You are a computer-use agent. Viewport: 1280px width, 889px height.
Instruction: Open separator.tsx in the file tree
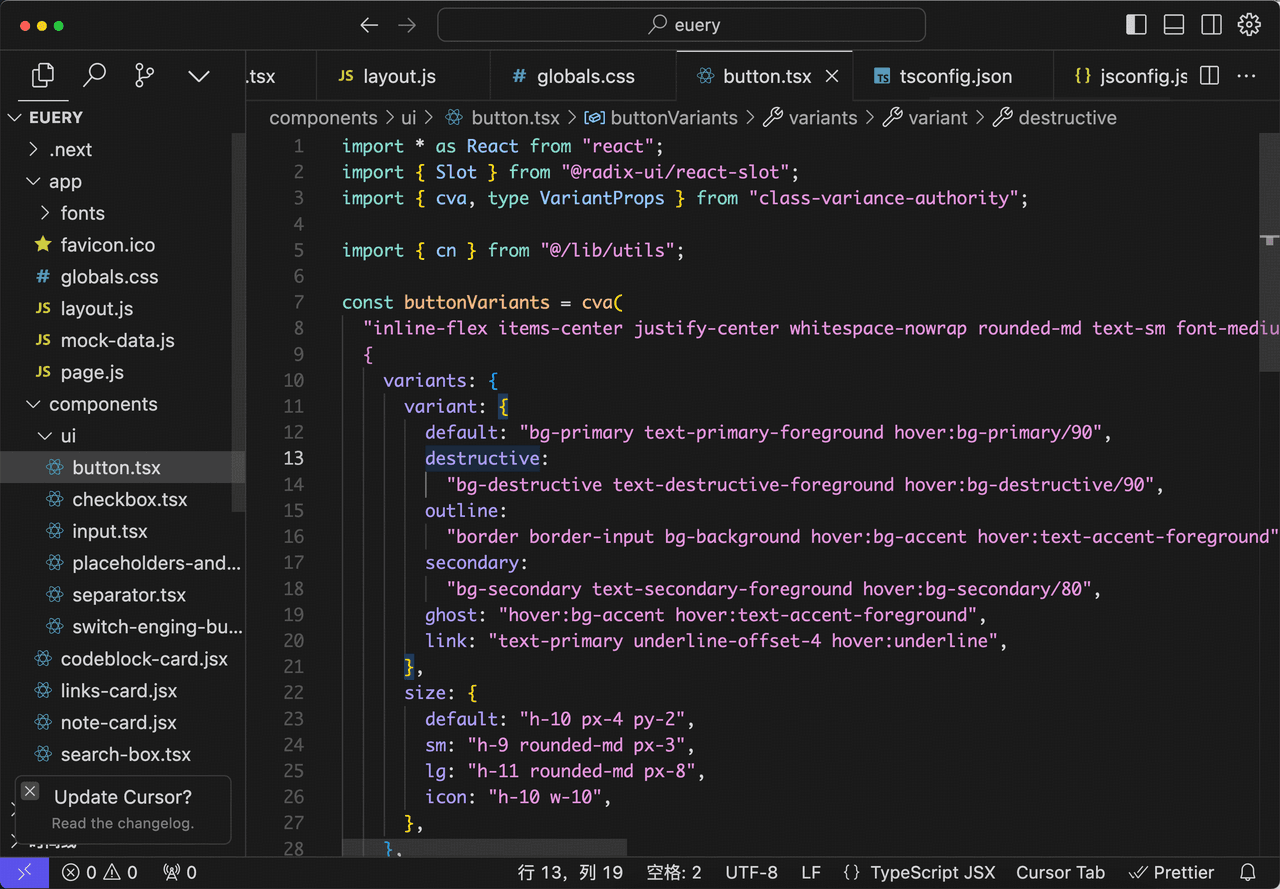point(122,595)
